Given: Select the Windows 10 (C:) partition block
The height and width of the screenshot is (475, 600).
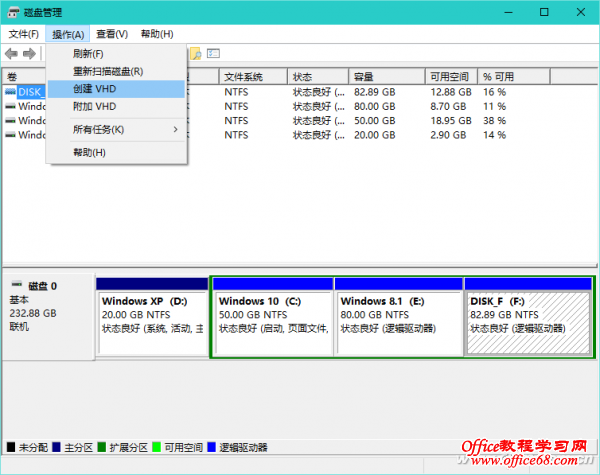Looking at the screenshot, I should click(x=272, y=317).
